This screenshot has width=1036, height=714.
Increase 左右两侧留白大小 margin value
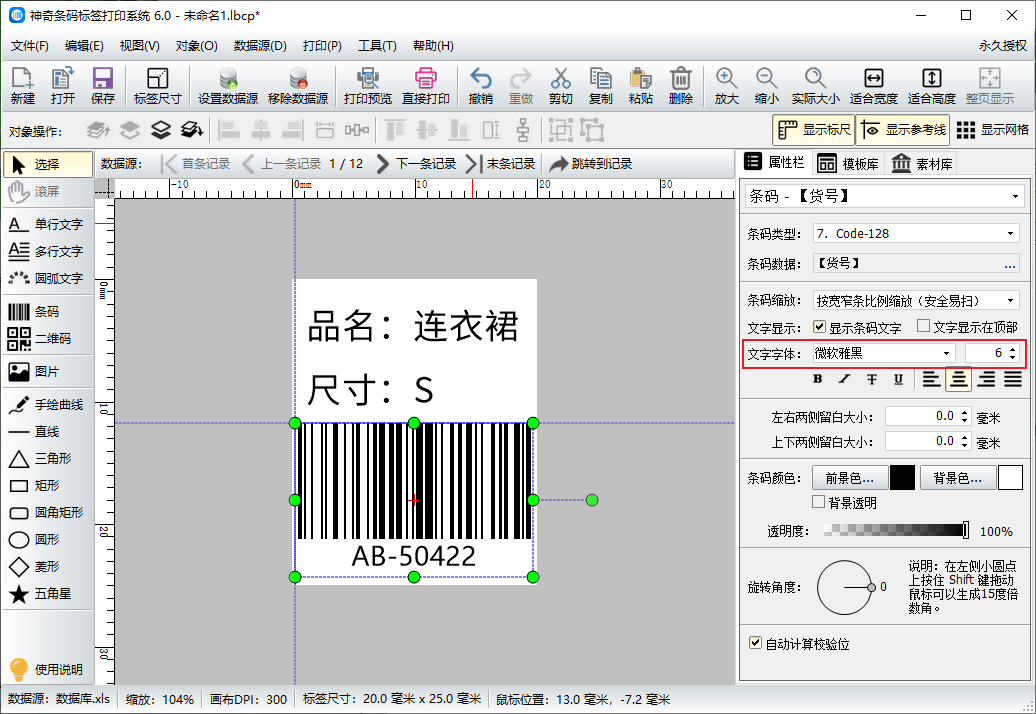point(965,413)
